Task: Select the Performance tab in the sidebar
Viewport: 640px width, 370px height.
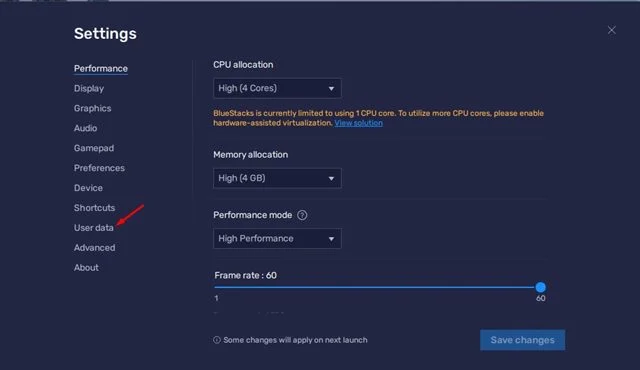Action: (101, 69)
